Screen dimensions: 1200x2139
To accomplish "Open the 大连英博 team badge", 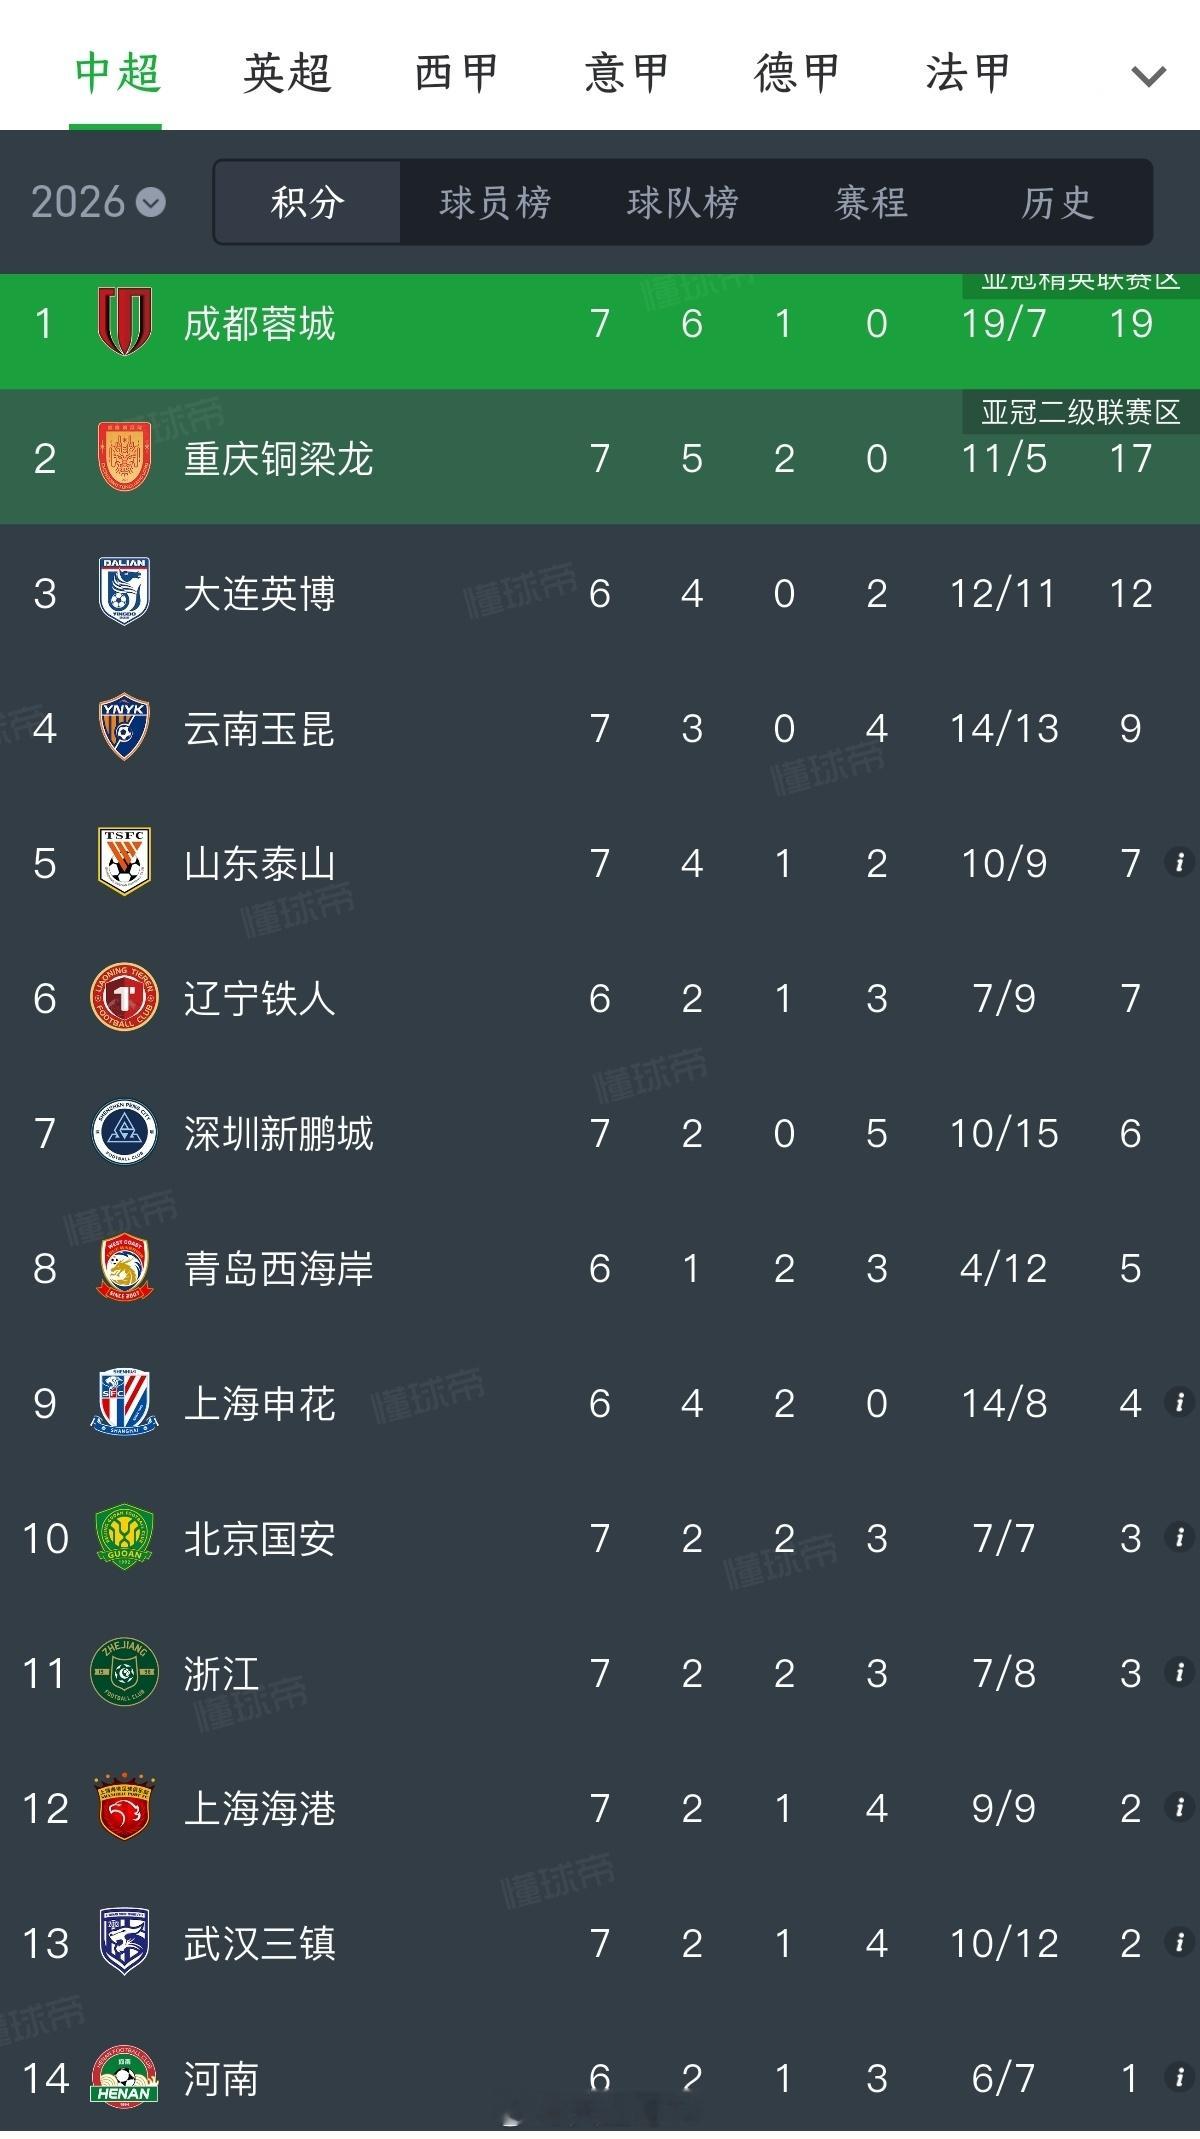I will pyautogui.click(x=124, y=592).
